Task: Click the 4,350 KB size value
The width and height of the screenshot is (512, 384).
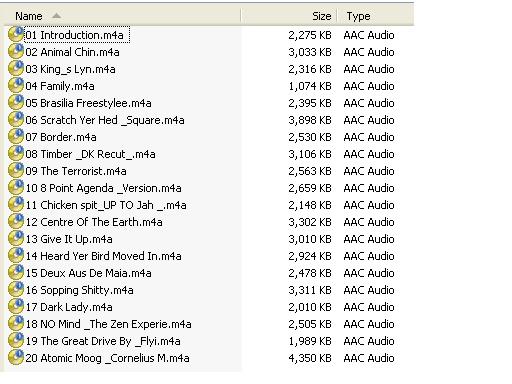Action: click(x=310, y=358)
